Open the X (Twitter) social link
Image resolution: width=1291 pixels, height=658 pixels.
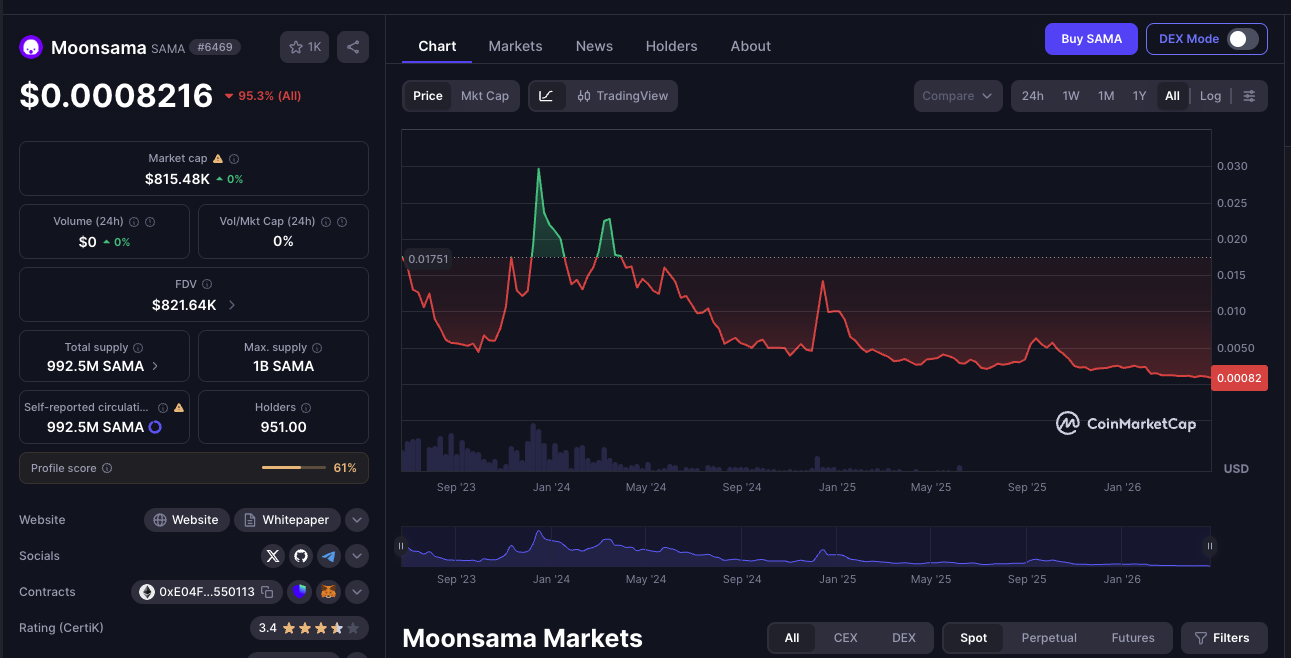272,556
